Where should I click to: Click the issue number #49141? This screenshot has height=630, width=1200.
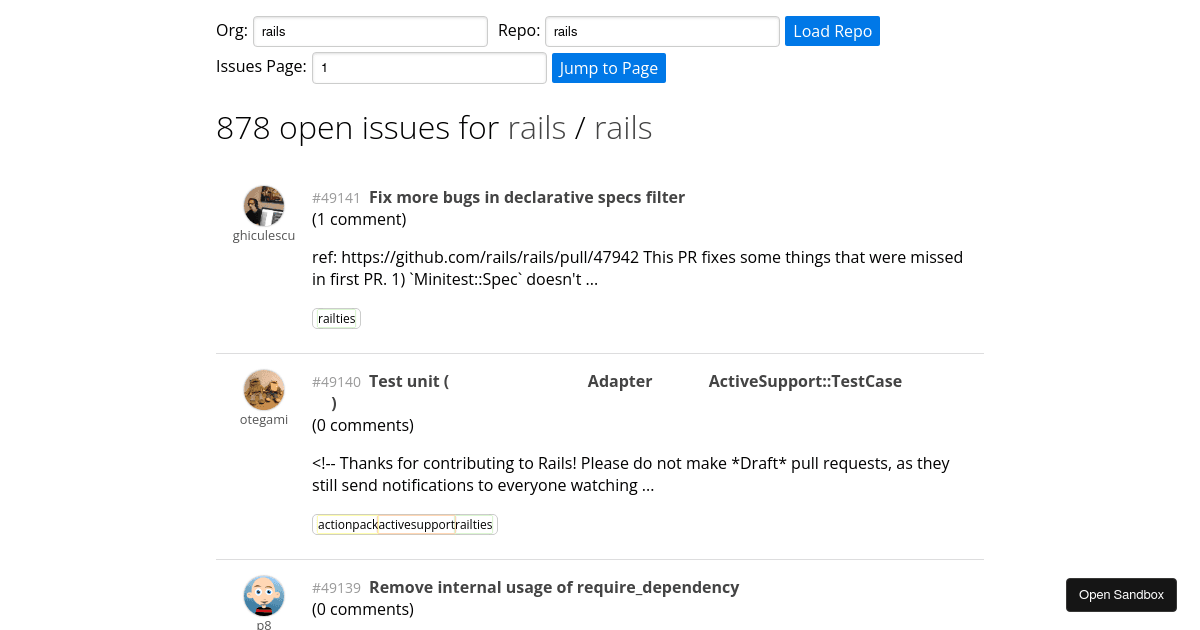pyautogui.click(x=336, y=197)
